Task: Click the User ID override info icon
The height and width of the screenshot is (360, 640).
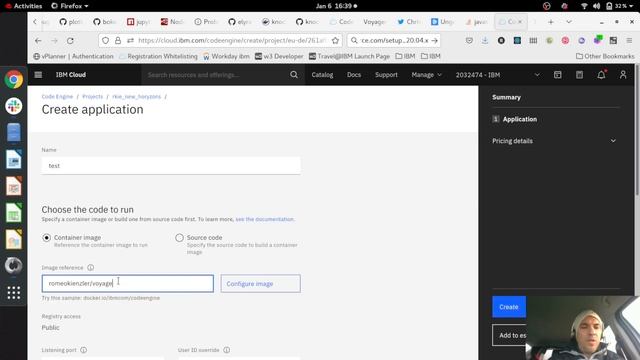Action: 227,350
